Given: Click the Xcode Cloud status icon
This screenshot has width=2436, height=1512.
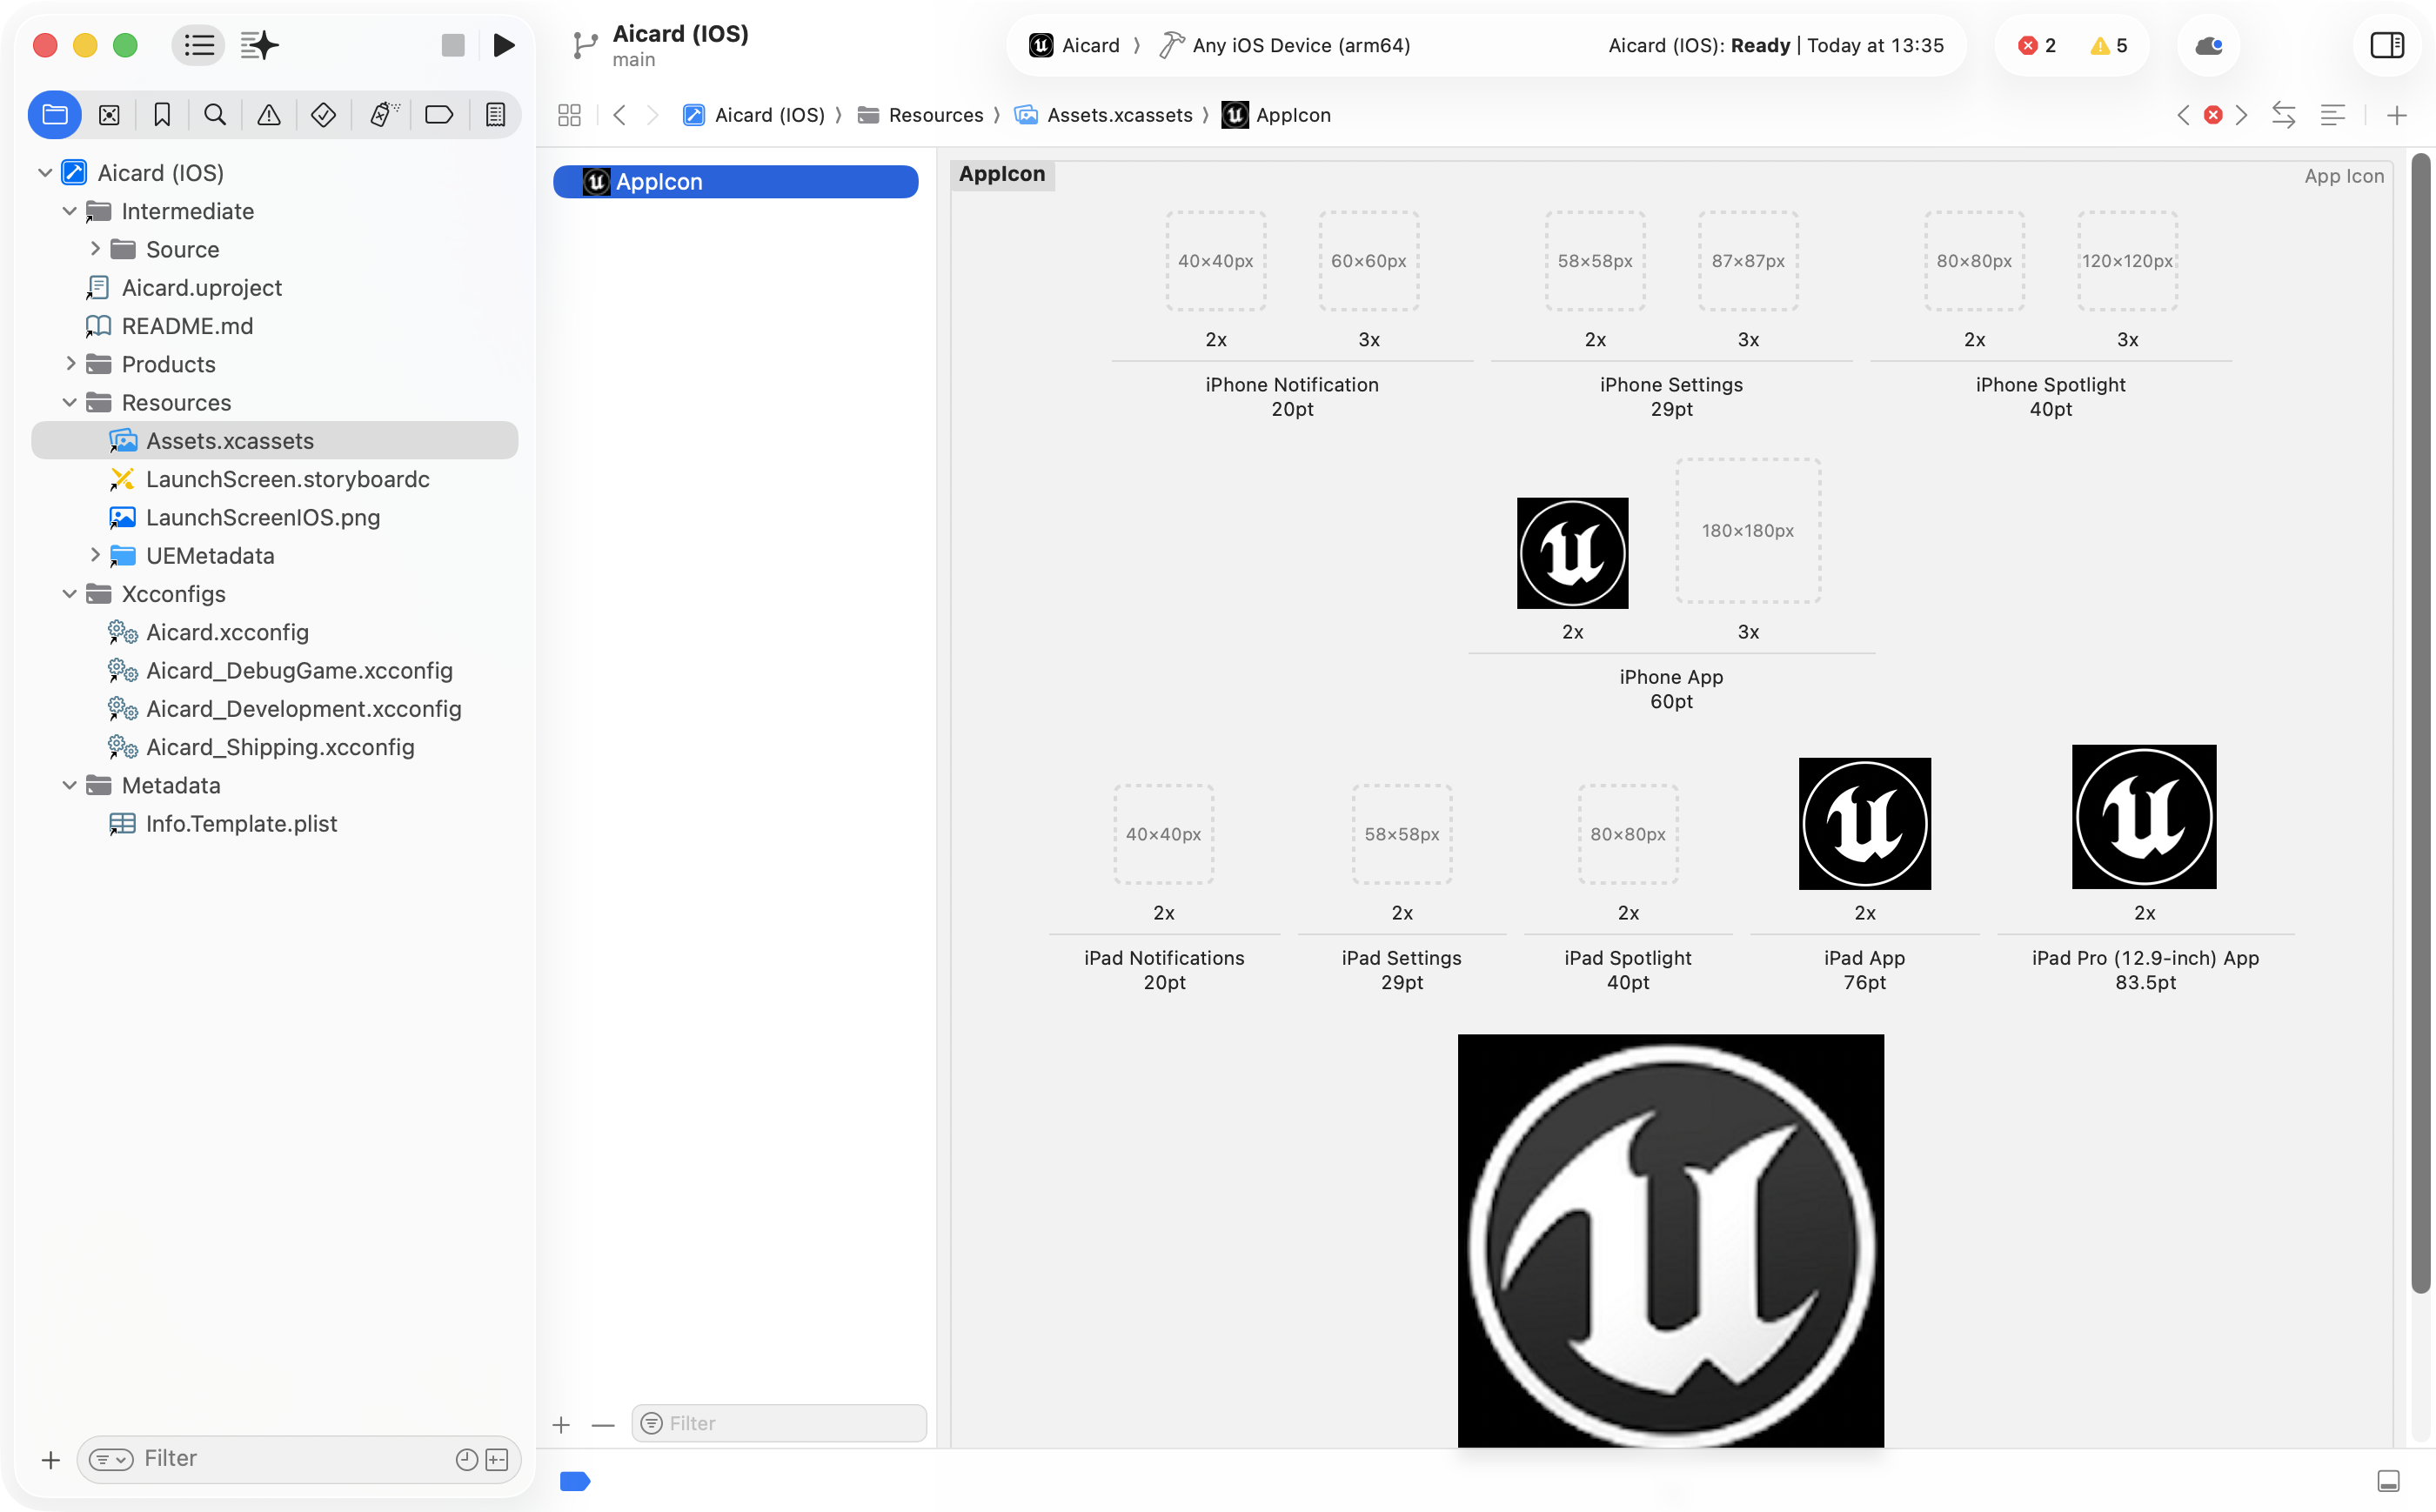Looking at the screenshot, I should 2208,45.
